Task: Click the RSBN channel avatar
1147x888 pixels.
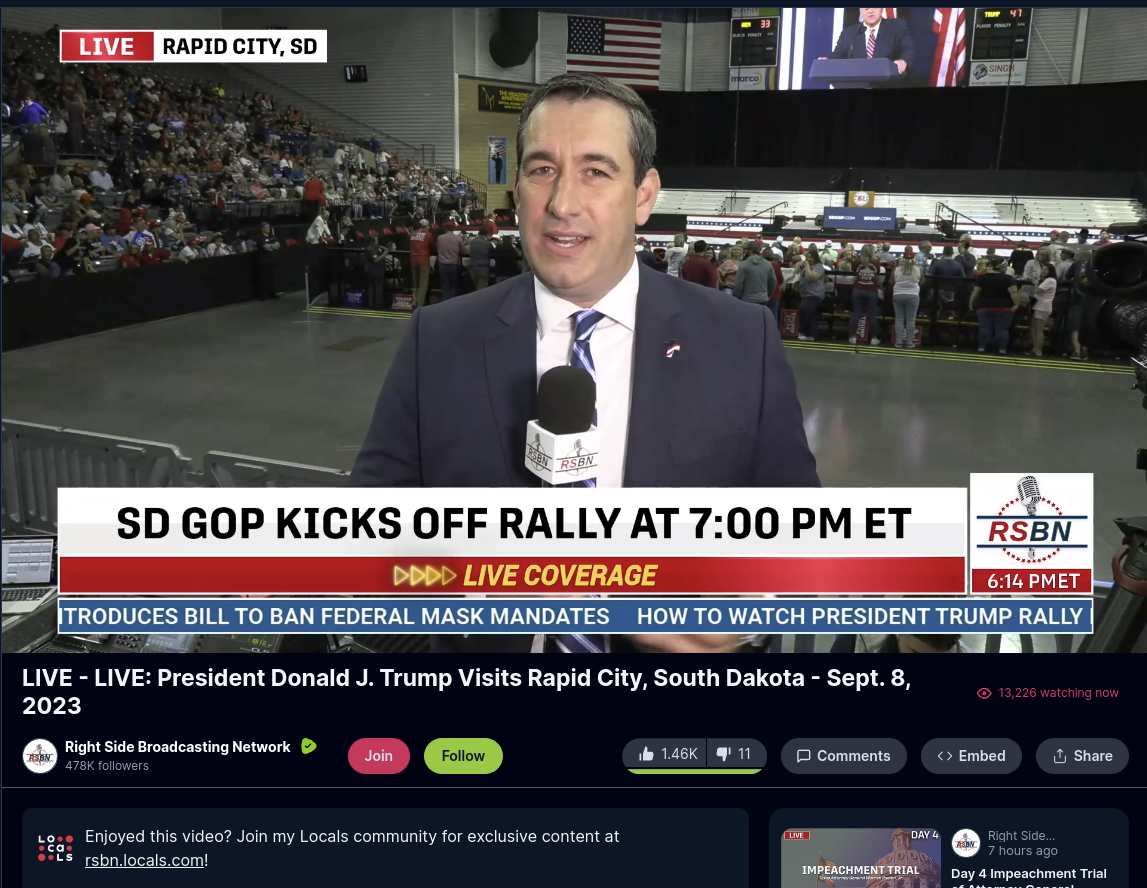Action: point(40,756)
